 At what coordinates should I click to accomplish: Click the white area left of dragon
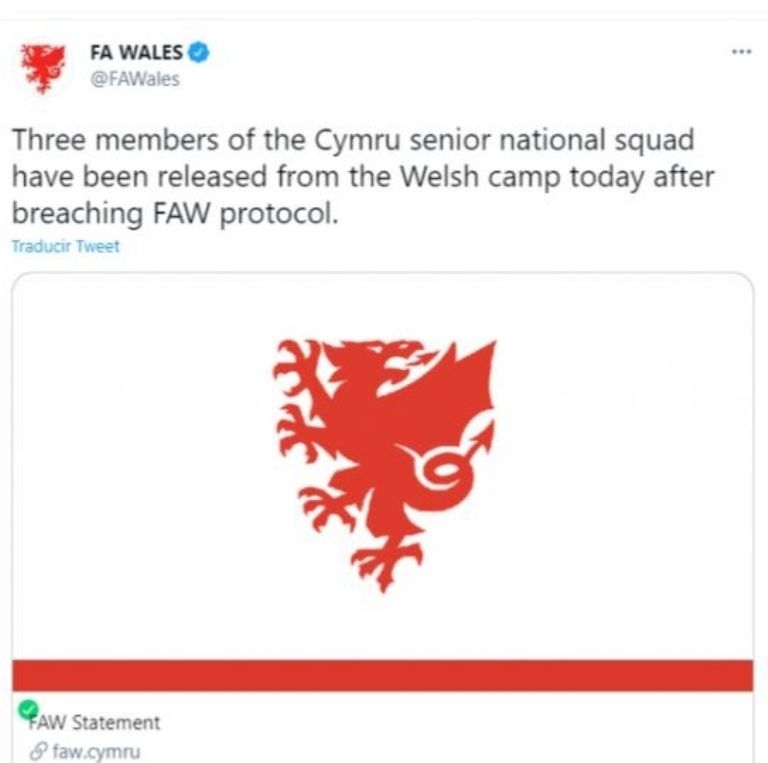pyautogui.click(x=142, y=465)
